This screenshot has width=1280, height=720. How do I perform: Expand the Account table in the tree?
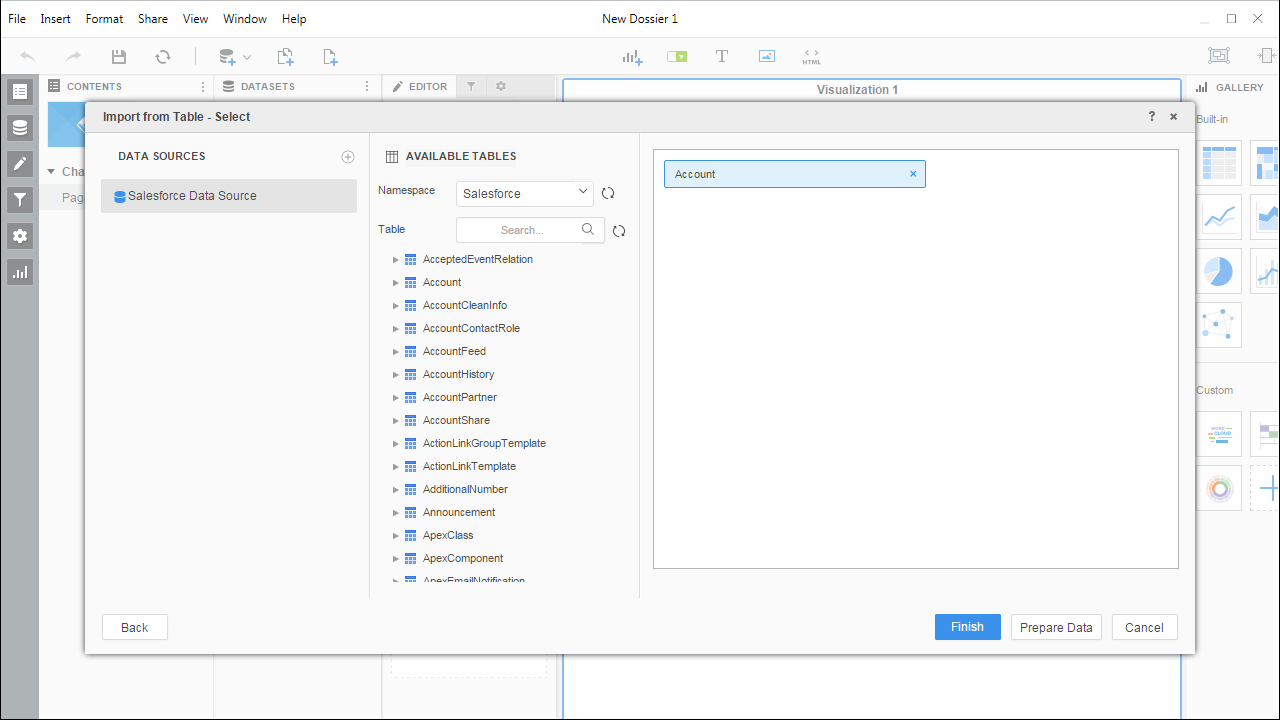click(x=395, y=282)
